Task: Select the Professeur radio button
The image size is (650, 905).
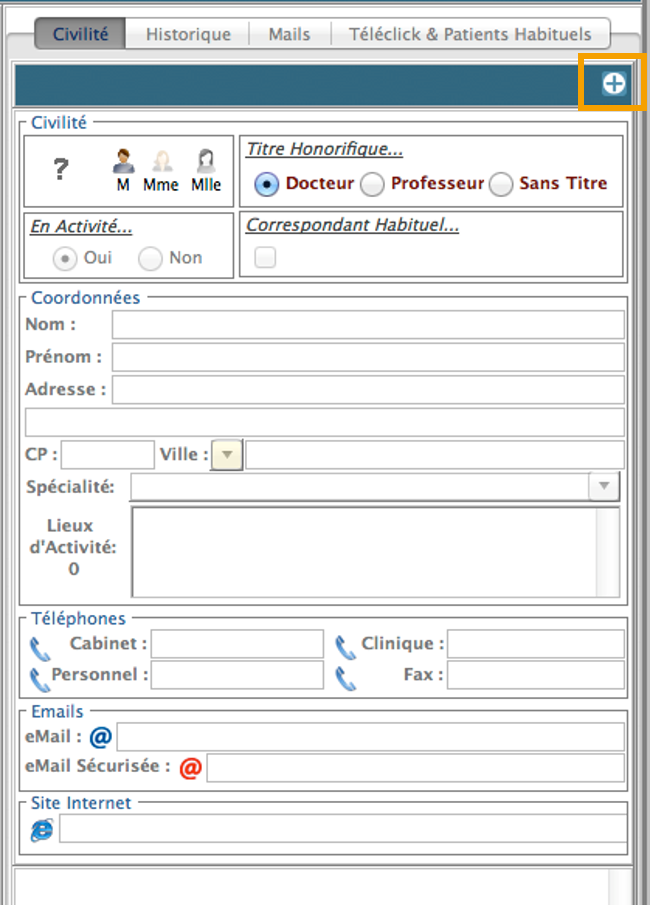Action: 372,184
